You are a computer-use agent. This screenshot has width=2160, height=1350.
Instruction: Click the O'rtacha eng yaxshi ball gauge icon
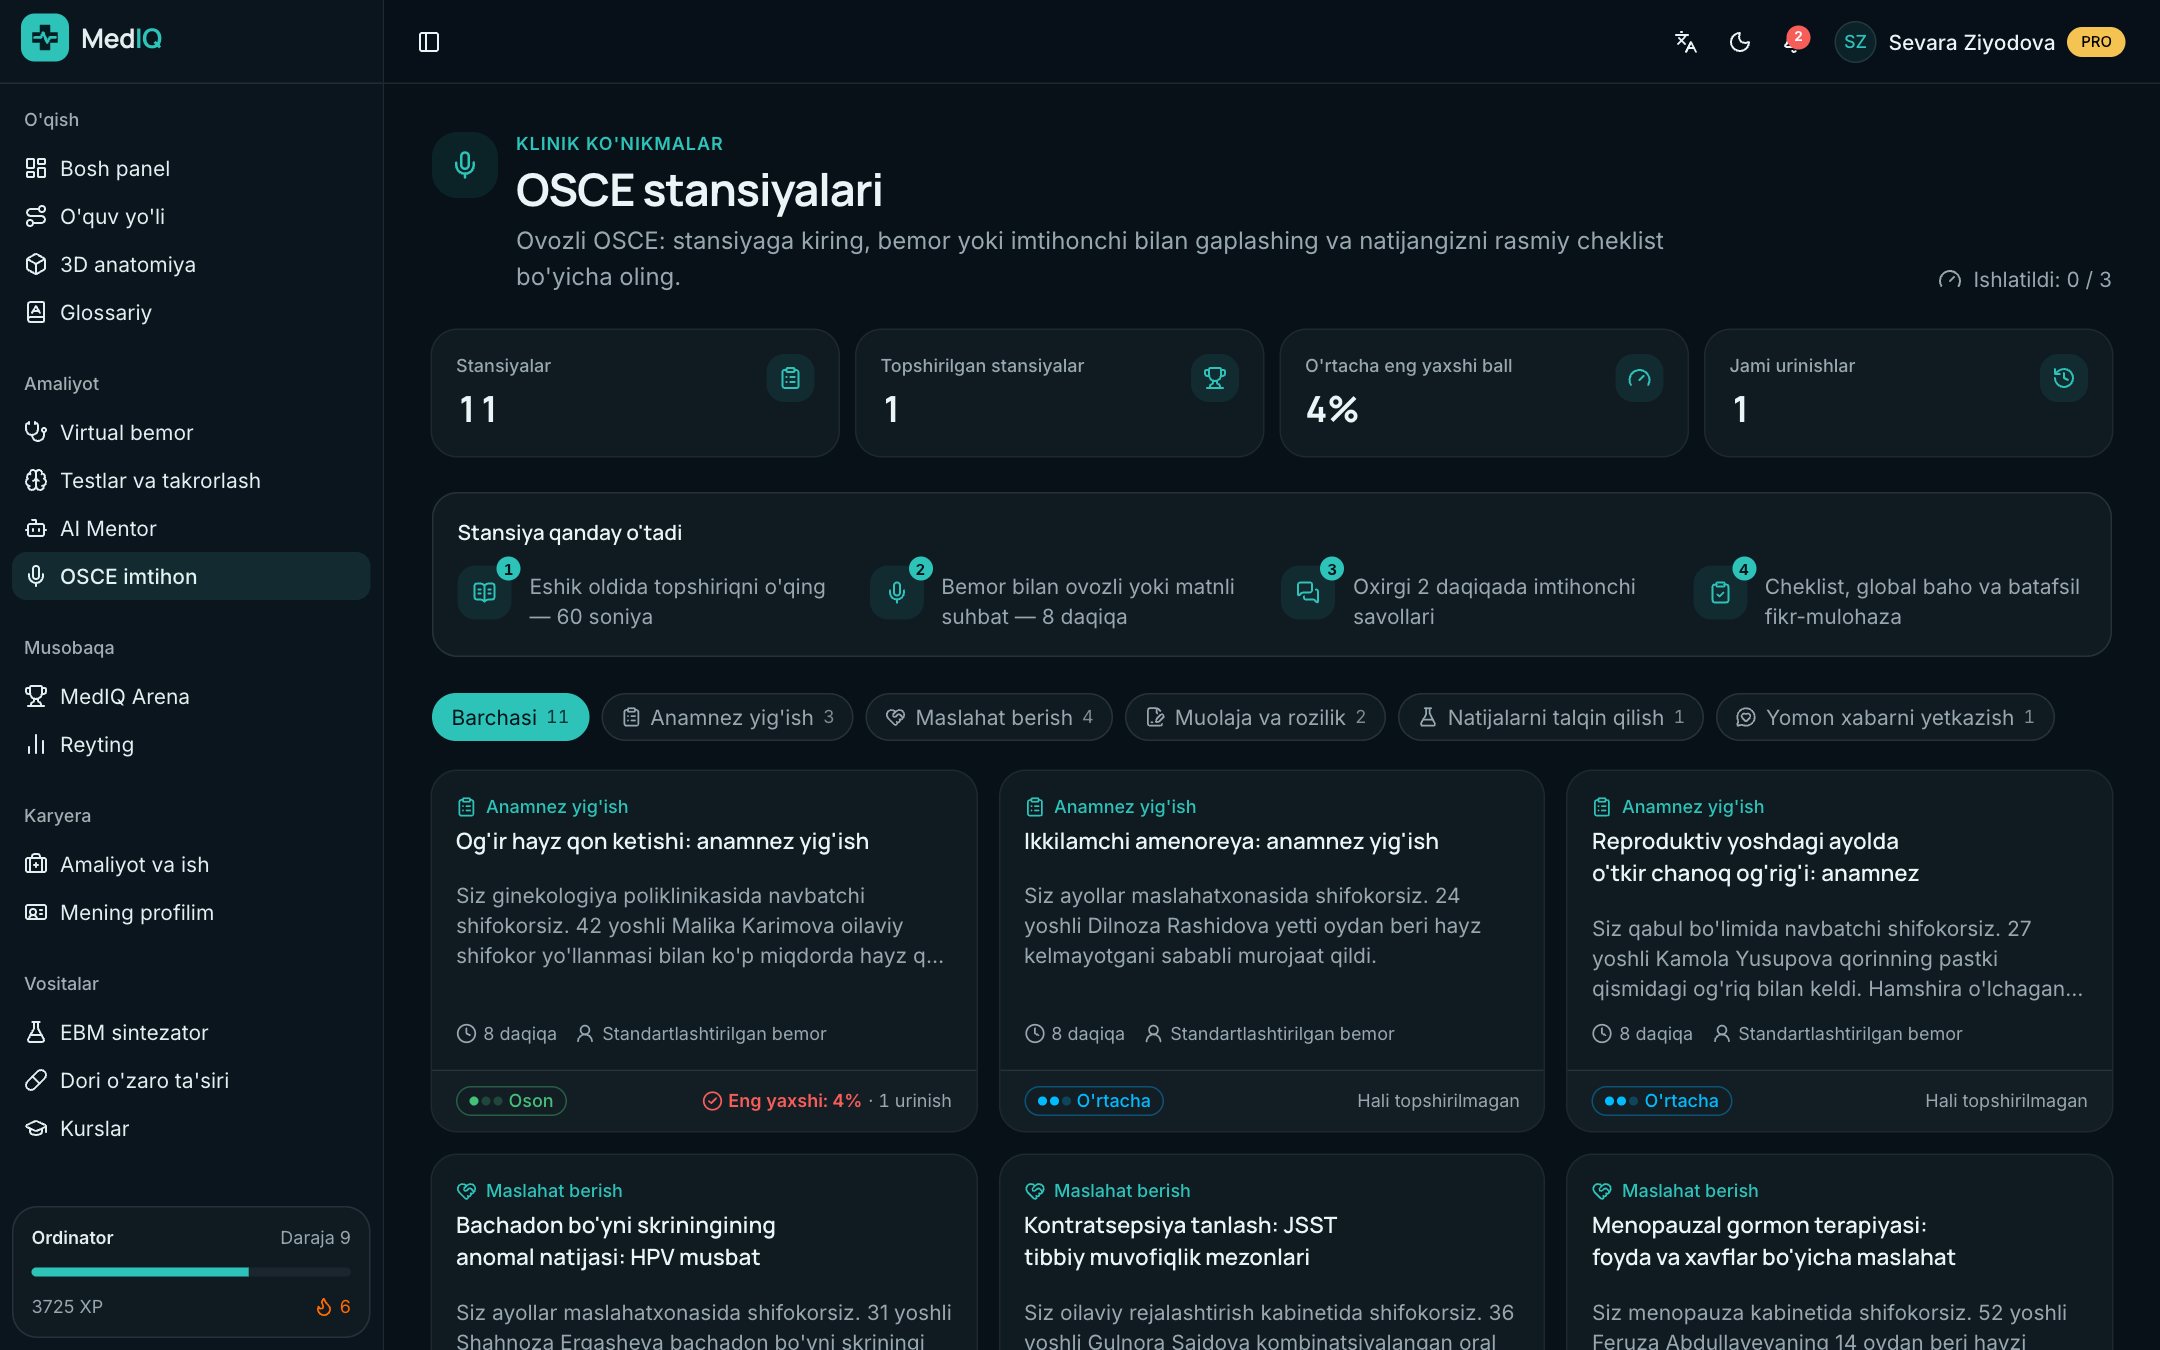[x=1639, y=378]
